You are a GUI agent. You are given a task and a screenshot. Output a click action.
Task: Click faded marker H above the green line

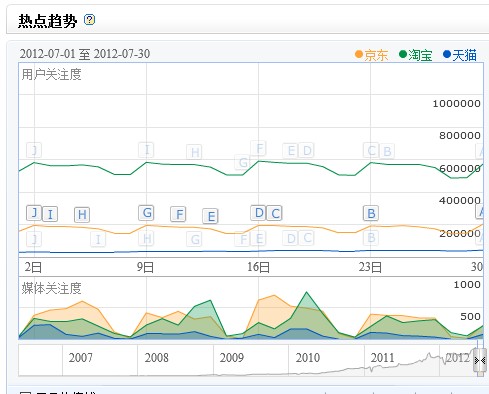[194, 152]
